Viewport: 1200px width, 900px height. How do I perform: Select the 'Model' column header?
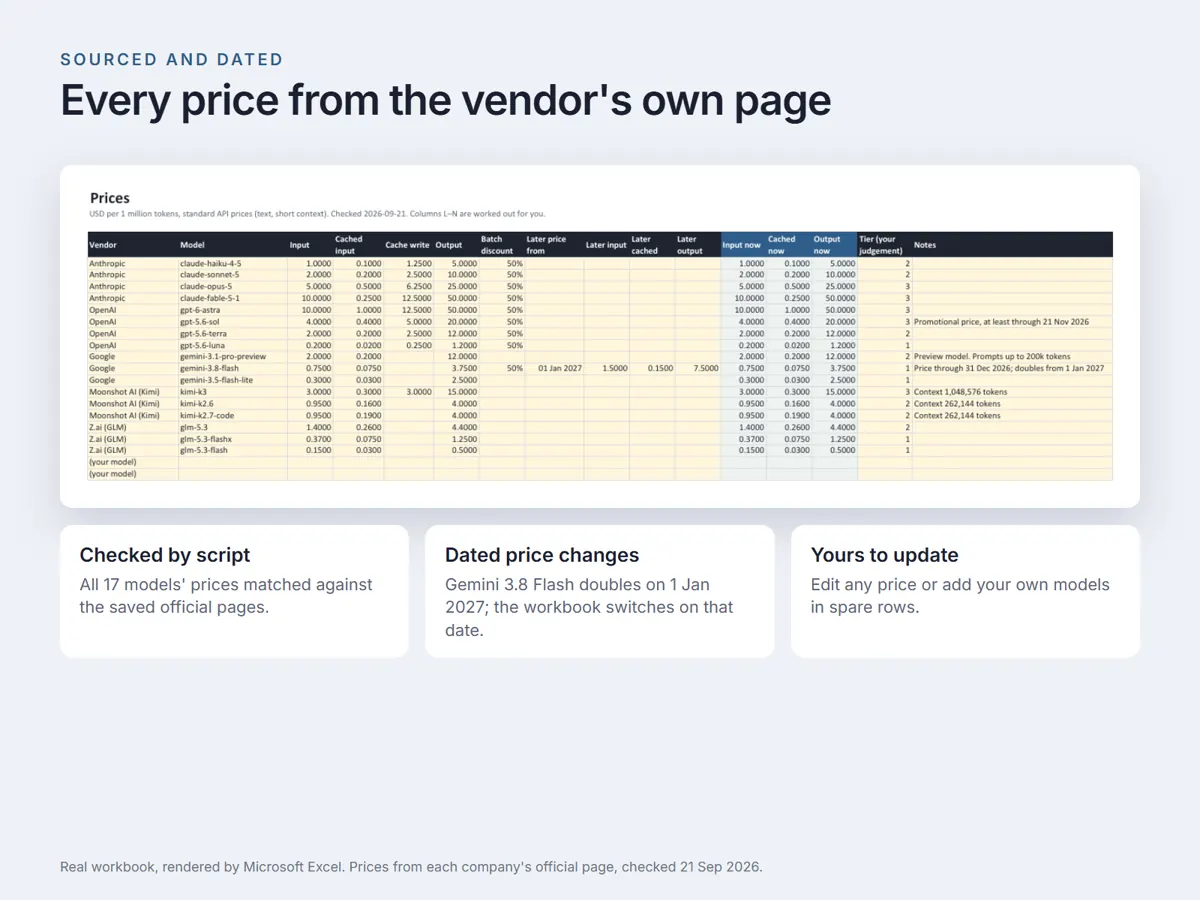pos(233,245)
